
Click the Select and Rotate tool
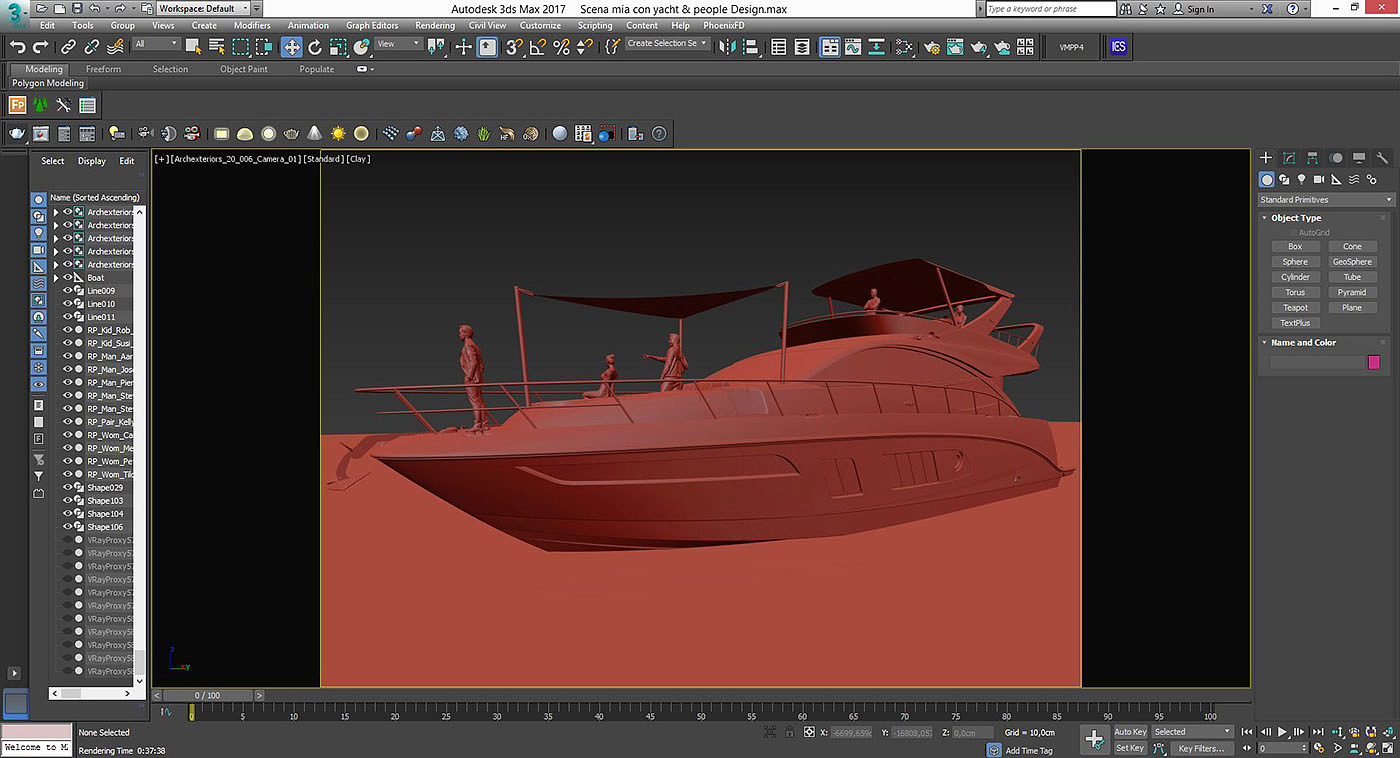coord(315,47)
